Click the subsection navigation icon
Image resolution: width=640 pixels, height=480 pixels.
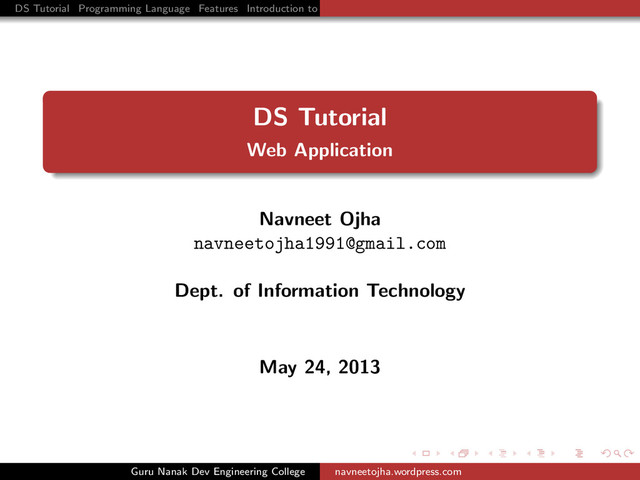click(x=503, y=453)
